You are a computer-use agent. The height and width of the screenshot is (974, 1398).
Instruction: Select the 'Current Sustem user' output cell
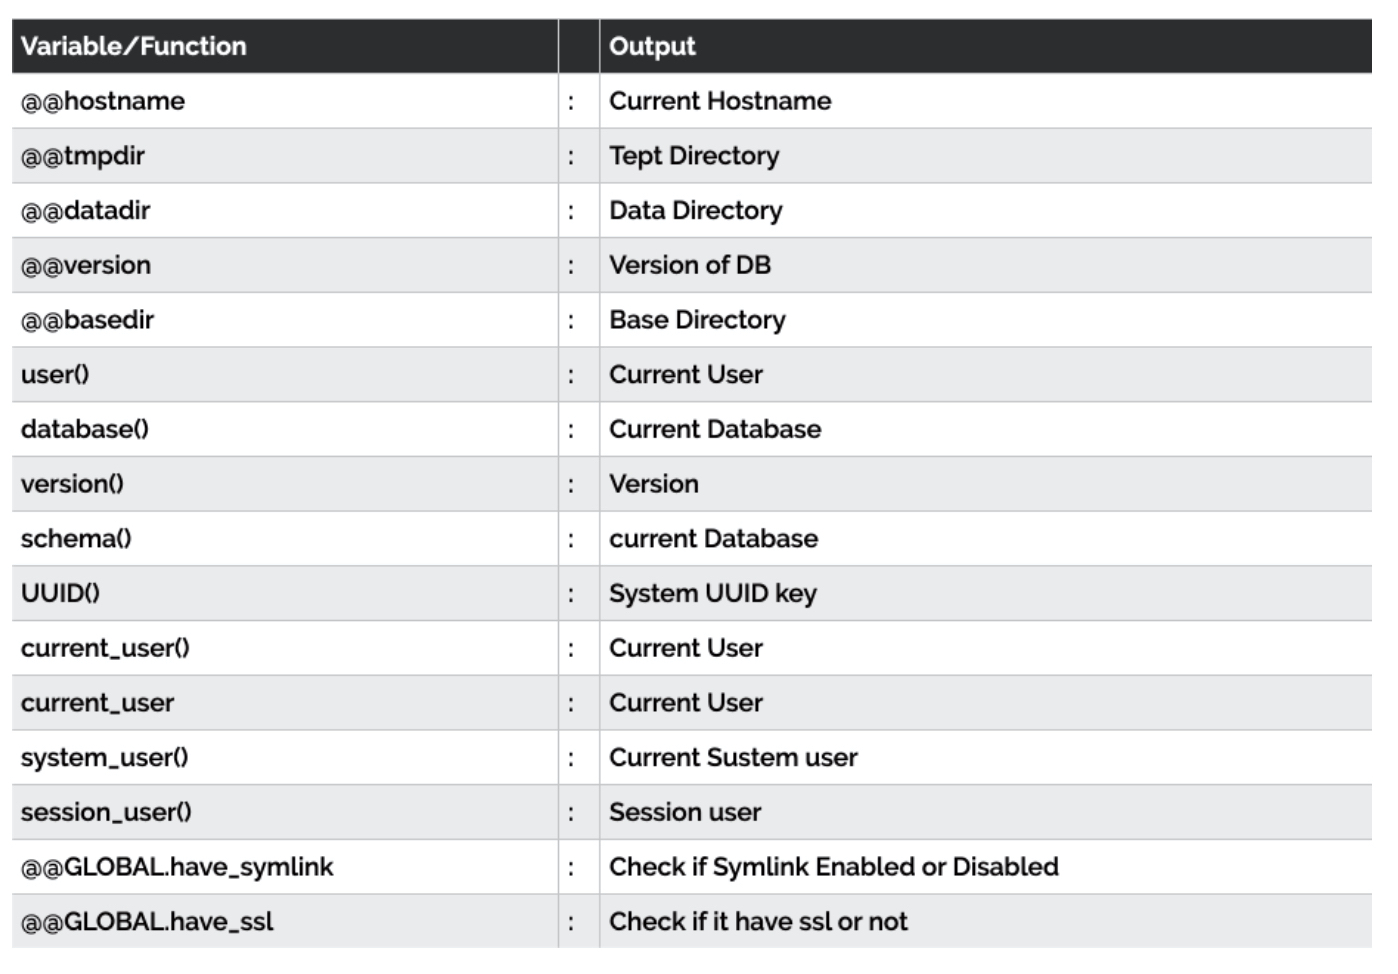click(x=986, y=757)
